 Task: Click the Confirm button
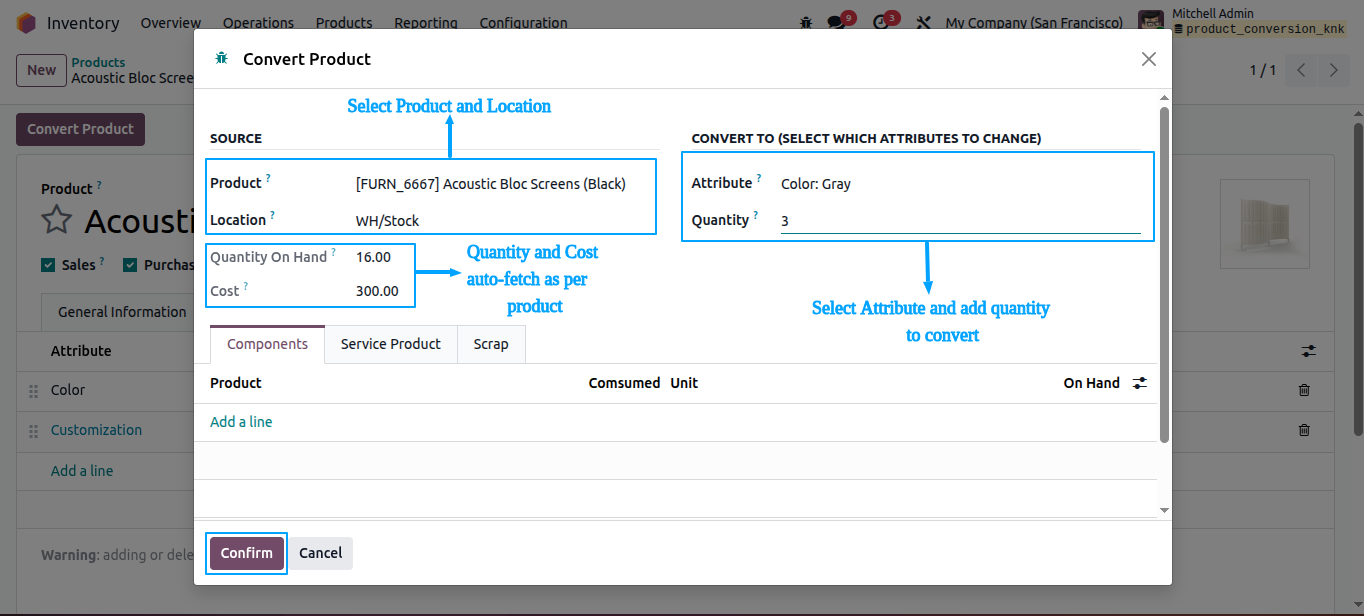(x=247, y=553)
